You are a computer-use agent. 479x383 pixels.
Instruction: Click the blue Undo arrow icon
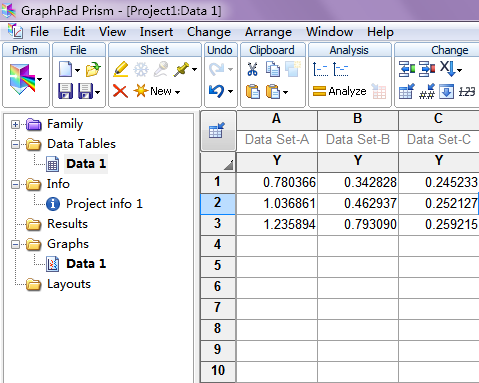click(217, 91)
